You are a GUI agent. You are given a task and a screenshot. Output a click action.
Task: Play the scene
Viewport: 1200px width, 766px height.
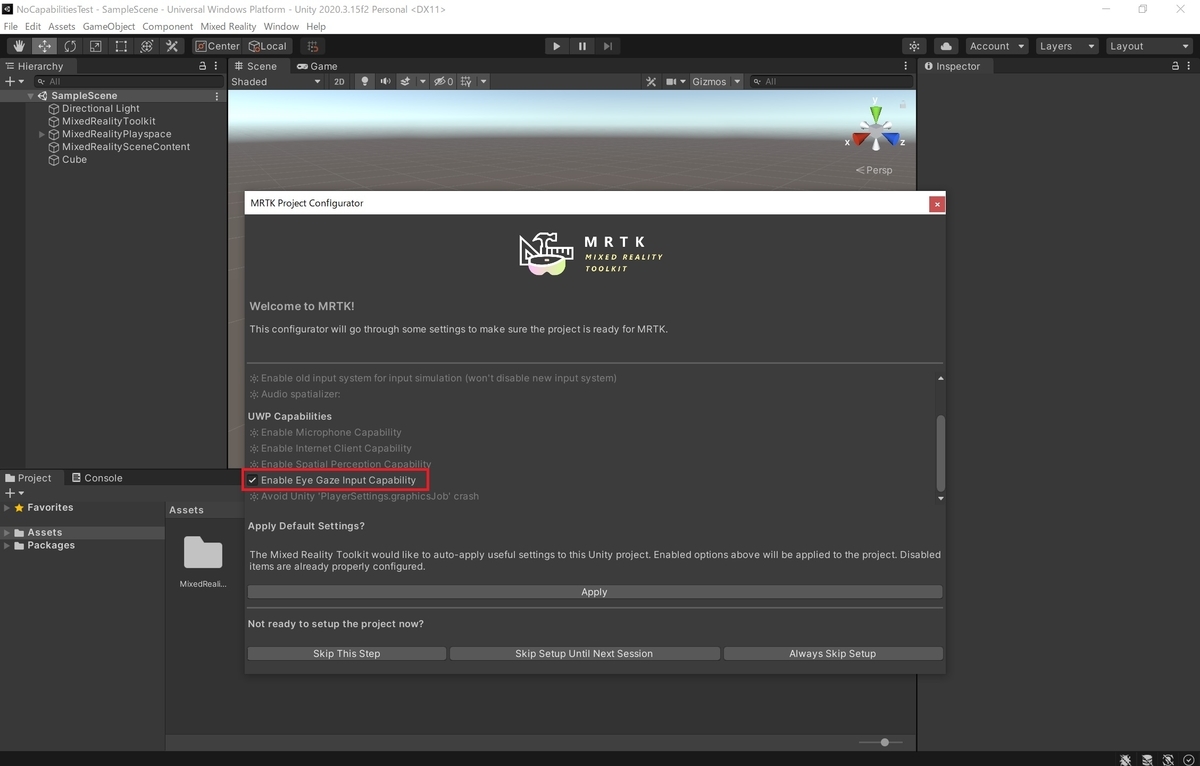[556, 46]
